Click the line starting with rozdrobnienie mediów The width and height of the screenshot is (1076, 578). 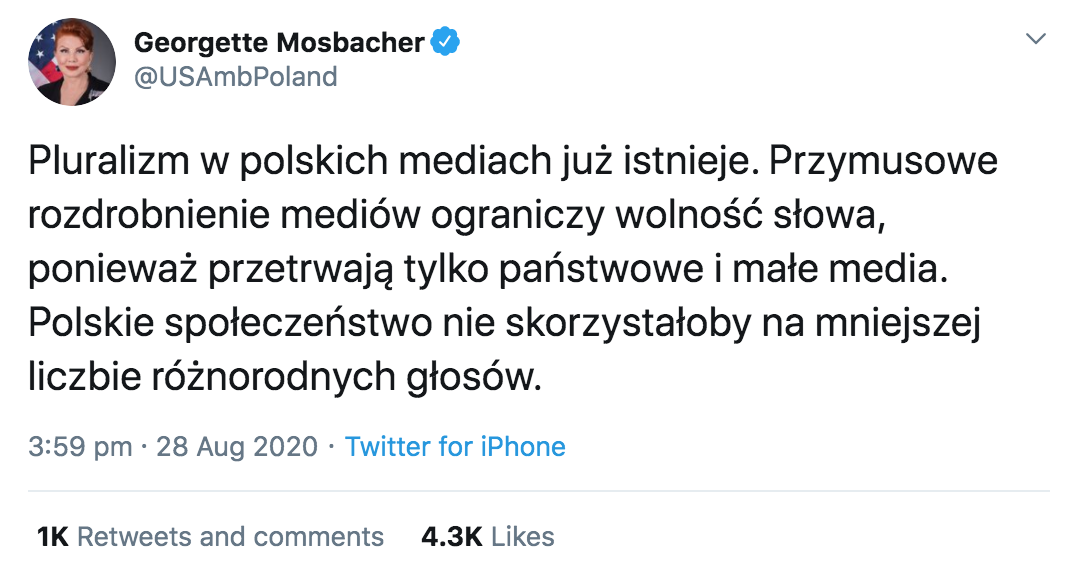457,215
